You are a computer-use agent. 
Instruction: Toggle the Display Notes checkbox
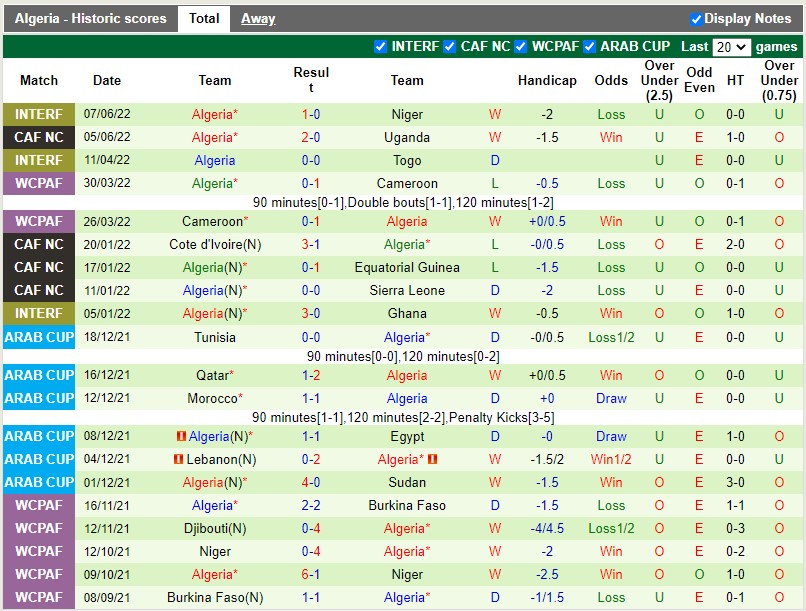(696, 20)
